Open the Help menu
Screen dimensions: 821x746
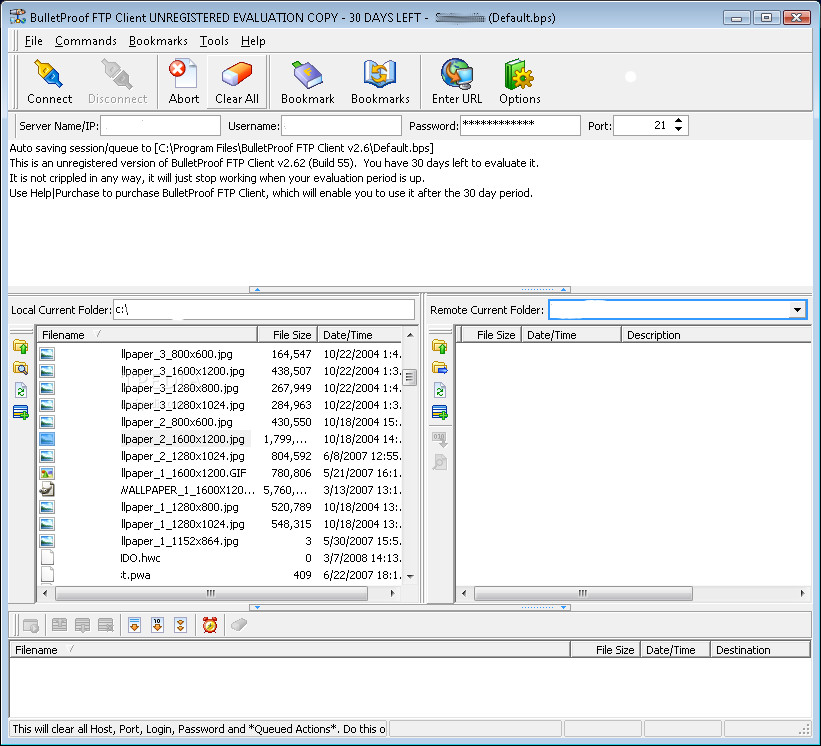click(x=253, y=41)
